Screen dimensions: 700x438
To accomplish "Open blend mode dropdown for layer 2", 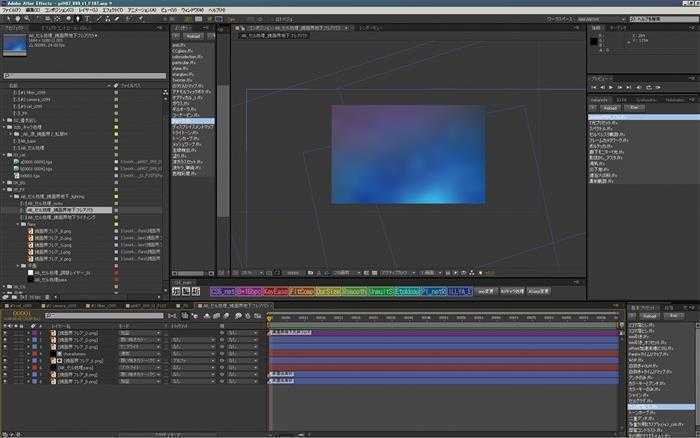I will [x=139, y=340].
